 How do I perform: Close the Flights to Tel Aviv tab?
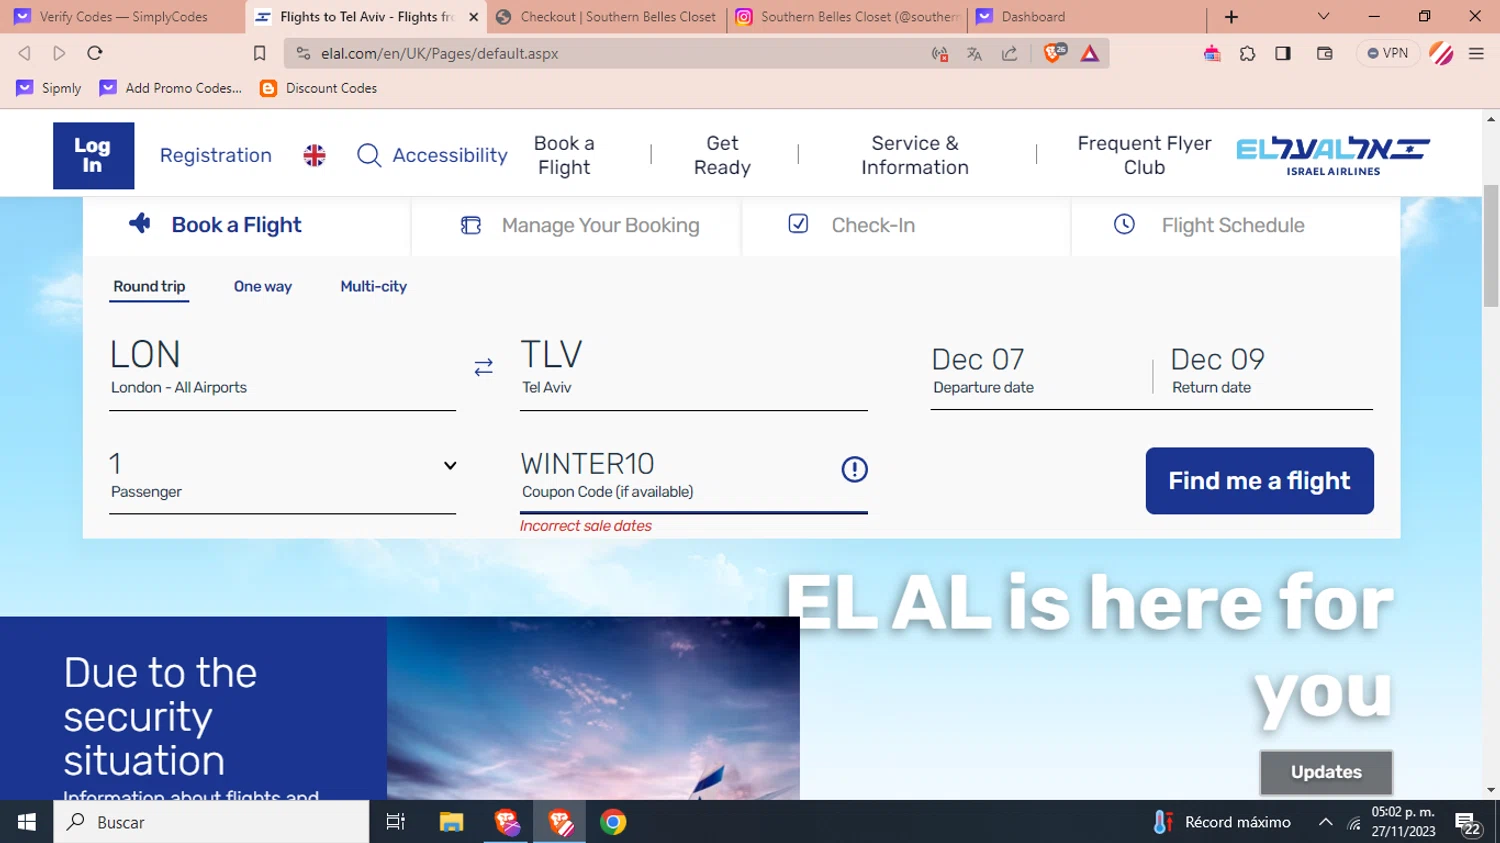coord(474,17)
